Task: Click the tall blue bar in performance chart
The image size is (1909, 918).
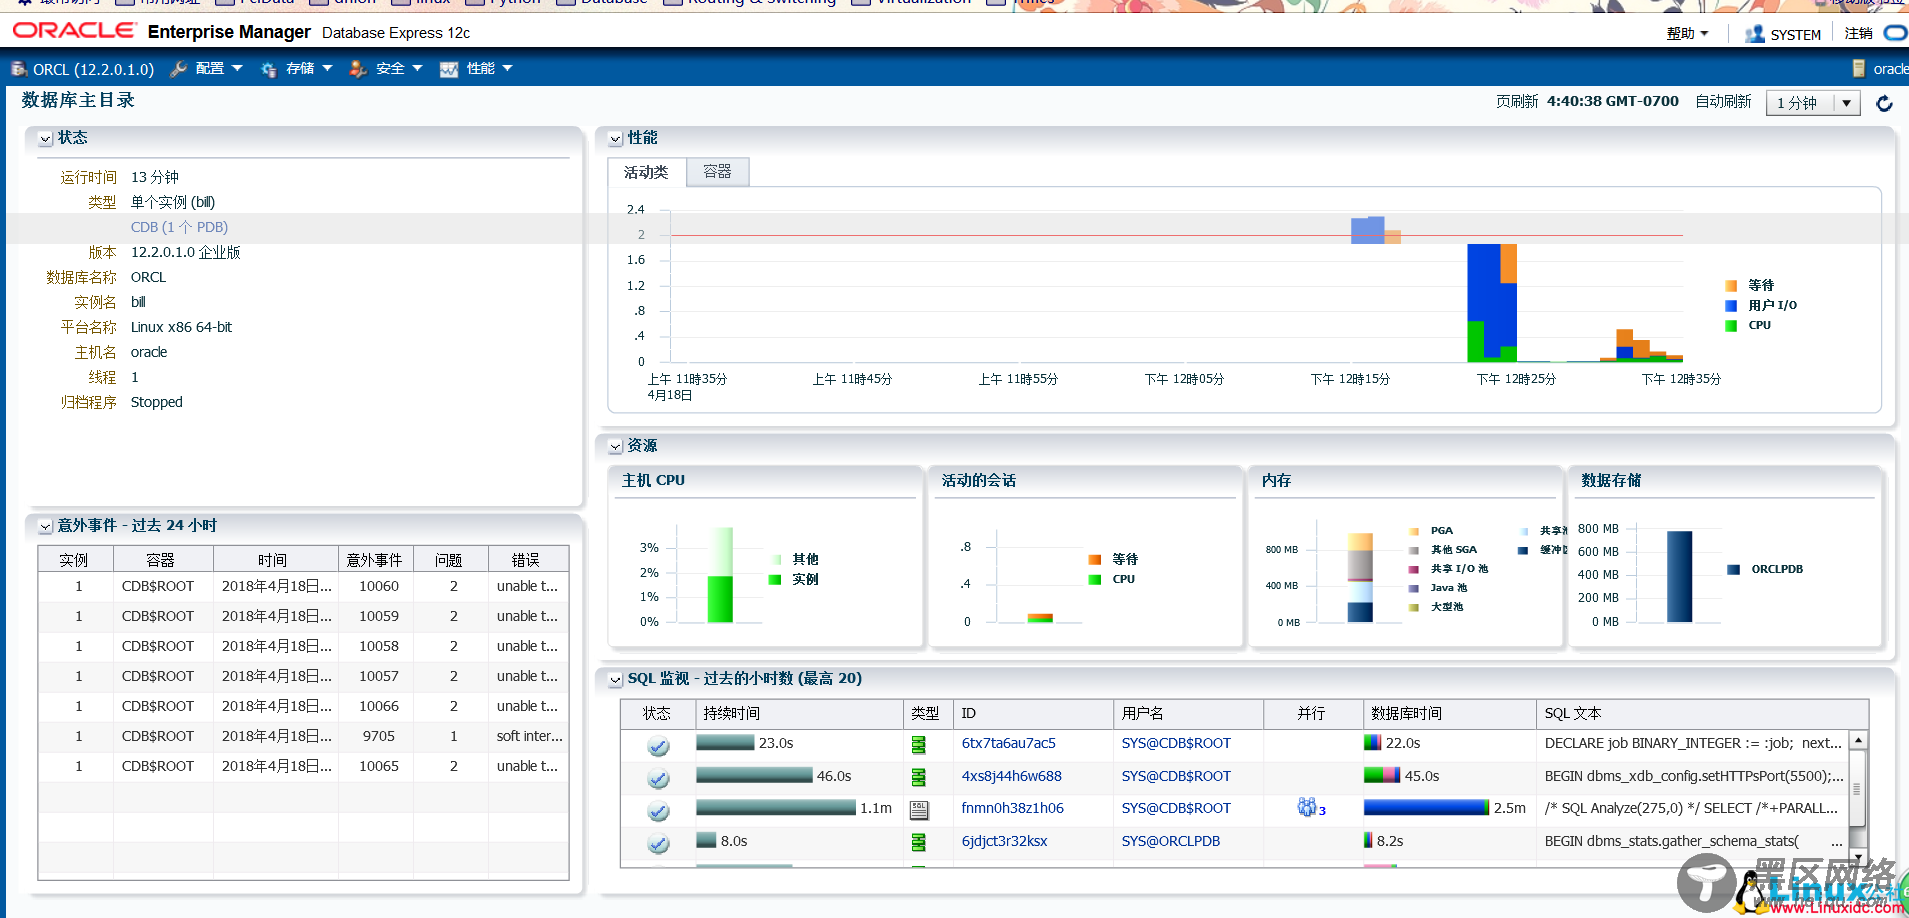Action: [1491, 300]
